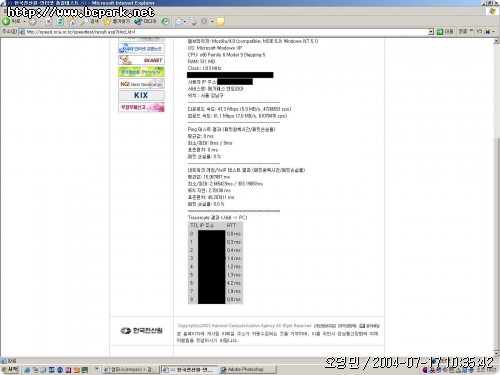Screen dimensions: 500x375
Task: Expand the Quick Launch overflow chevron
Action: coord(97,369)
